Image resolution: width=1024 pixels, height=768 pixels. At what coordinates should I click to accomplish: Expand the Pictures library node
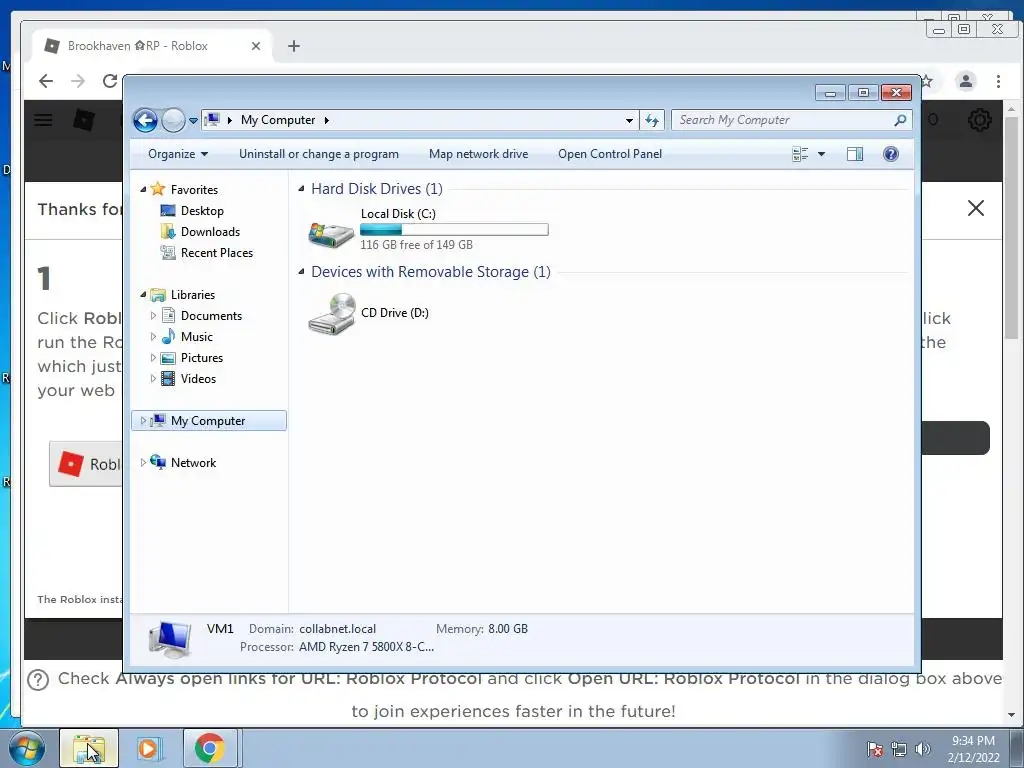point(153,358)
